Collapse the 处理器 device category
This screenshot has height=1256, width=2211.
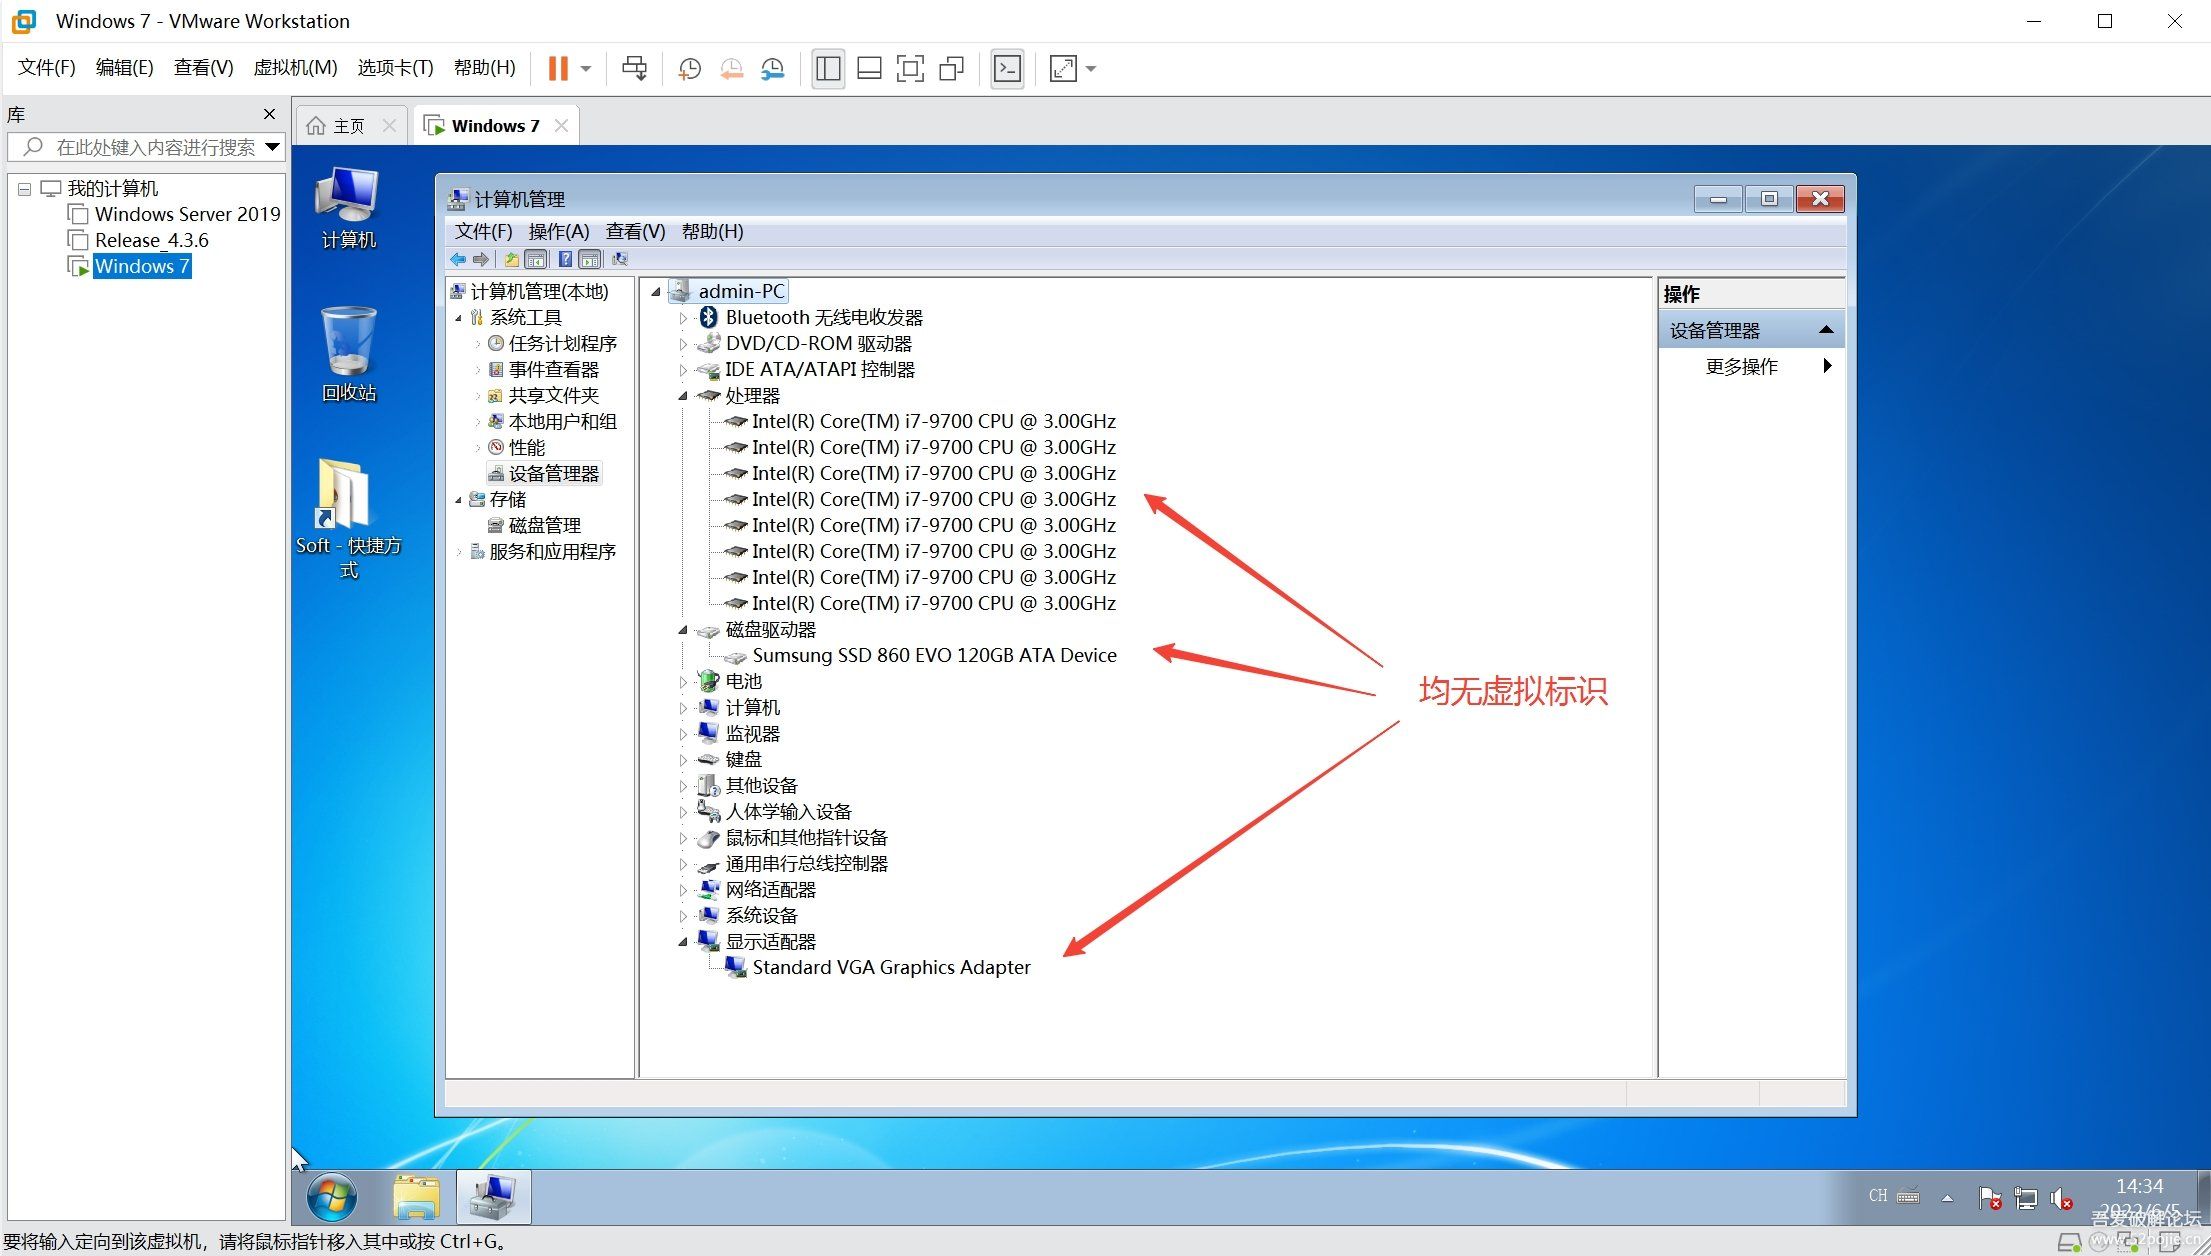[683, 395]
